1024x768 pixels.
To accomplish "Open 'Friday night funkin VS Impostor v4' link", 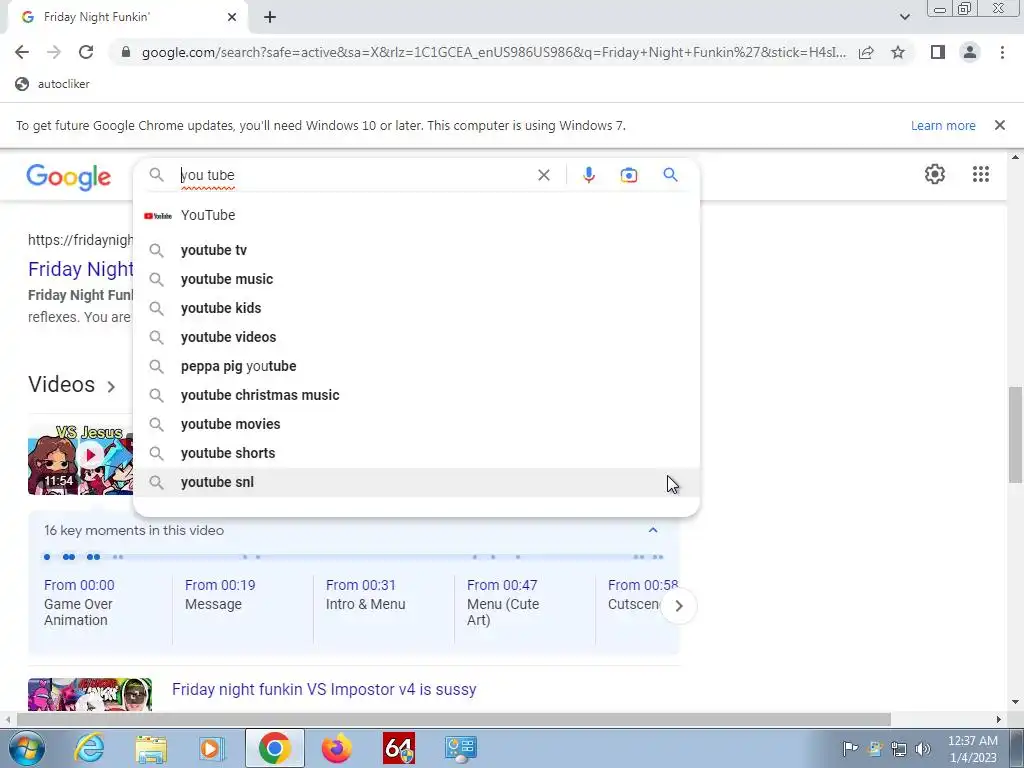I will click(x=324, y=690).
